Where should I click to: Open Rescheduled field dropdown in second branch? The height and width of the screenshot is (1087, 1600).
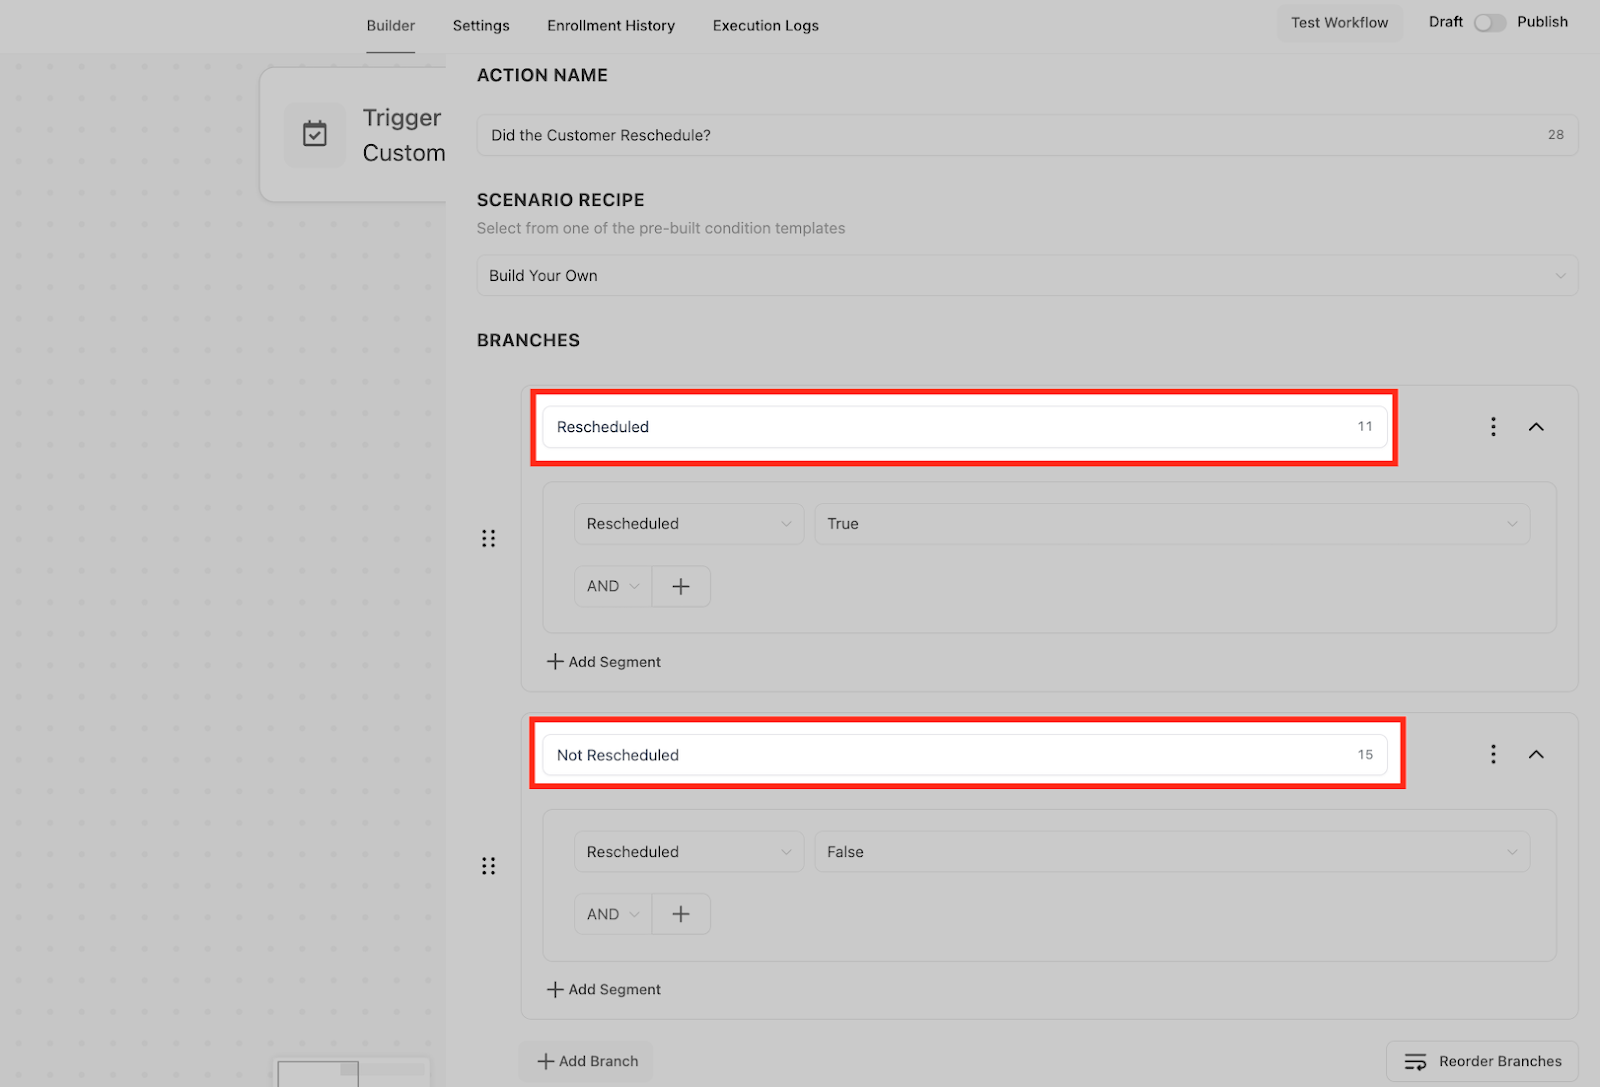[x=689, y=852]
